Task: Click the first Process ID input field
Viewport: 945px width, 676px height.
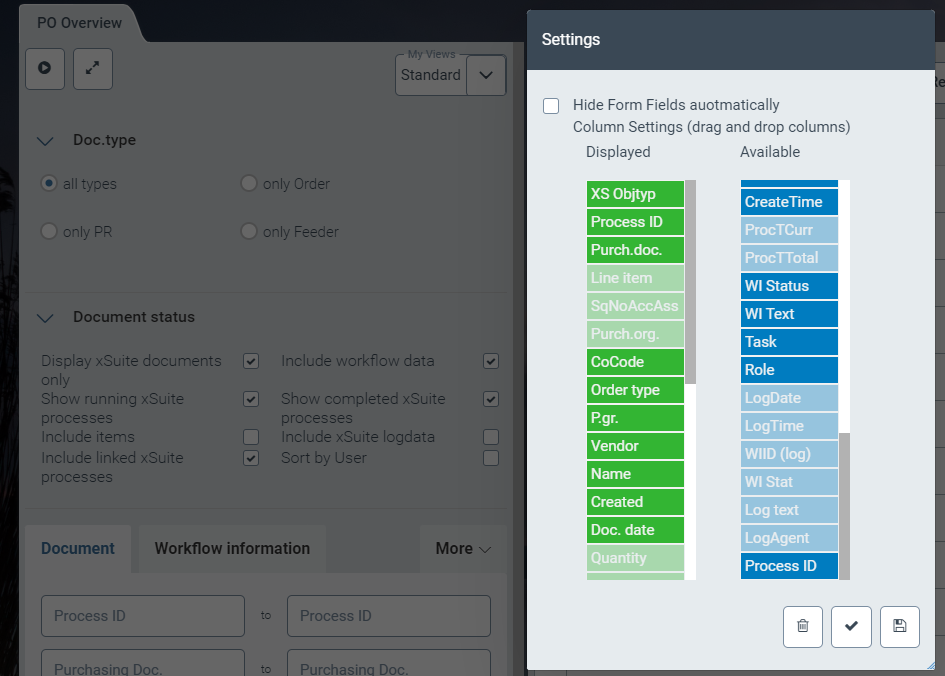Action: coord(143,616)
